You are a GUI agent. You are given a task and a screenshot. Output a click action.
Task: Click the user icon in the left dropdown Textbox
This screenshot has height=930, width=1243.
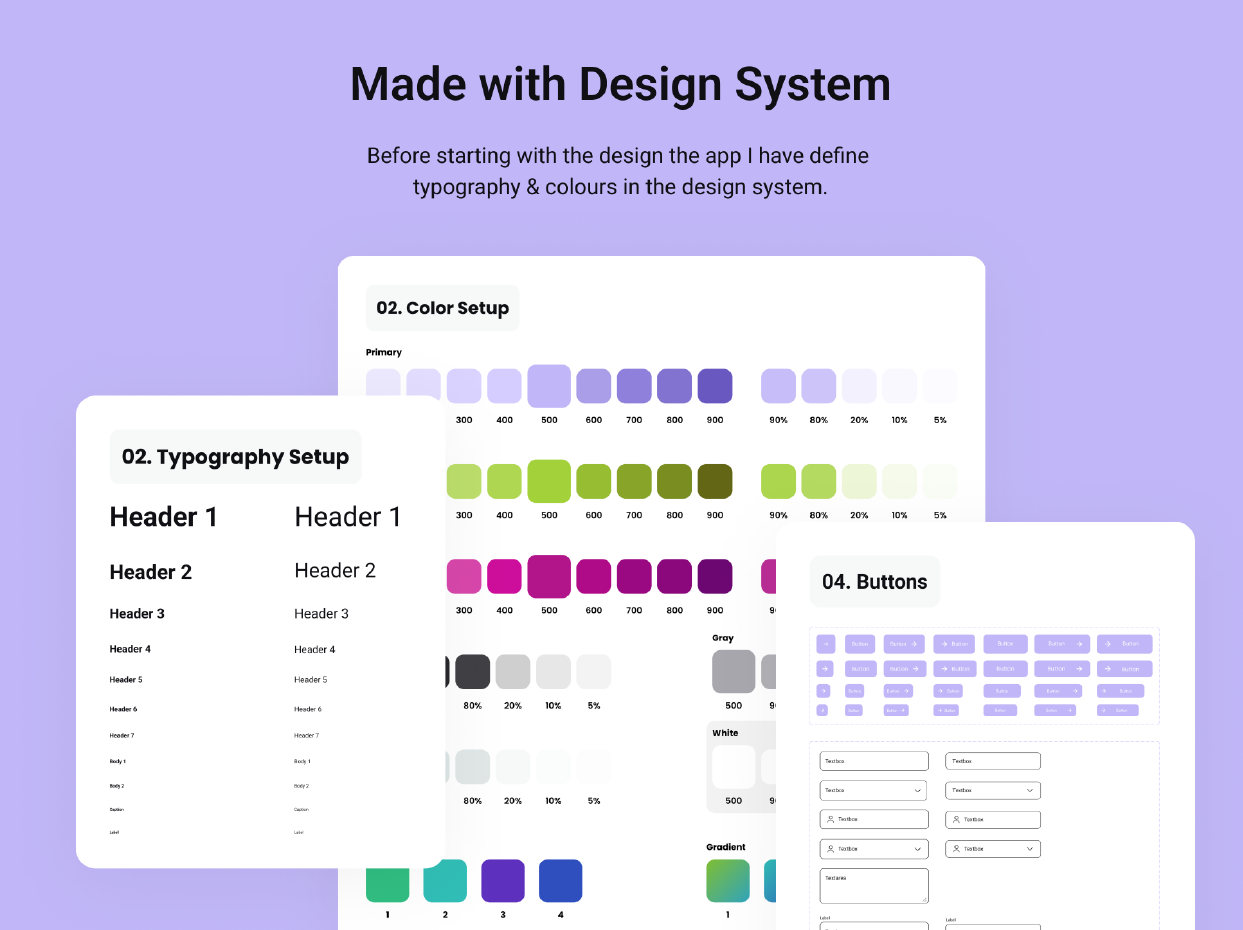pyautogui.click(x=830, y=849)
